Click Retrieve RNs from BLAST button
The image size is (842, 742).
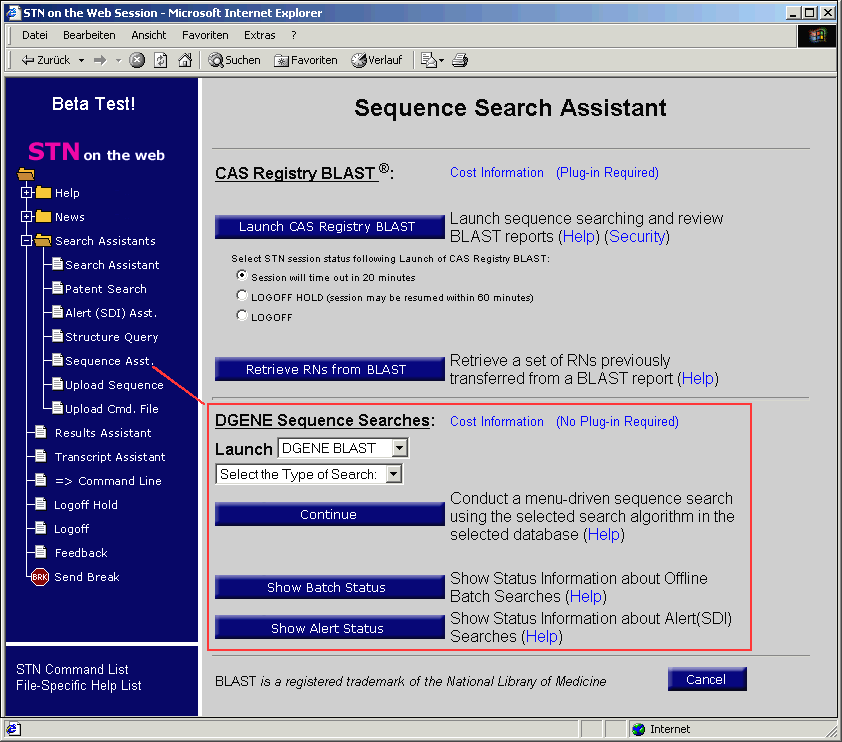pos(329,369)
